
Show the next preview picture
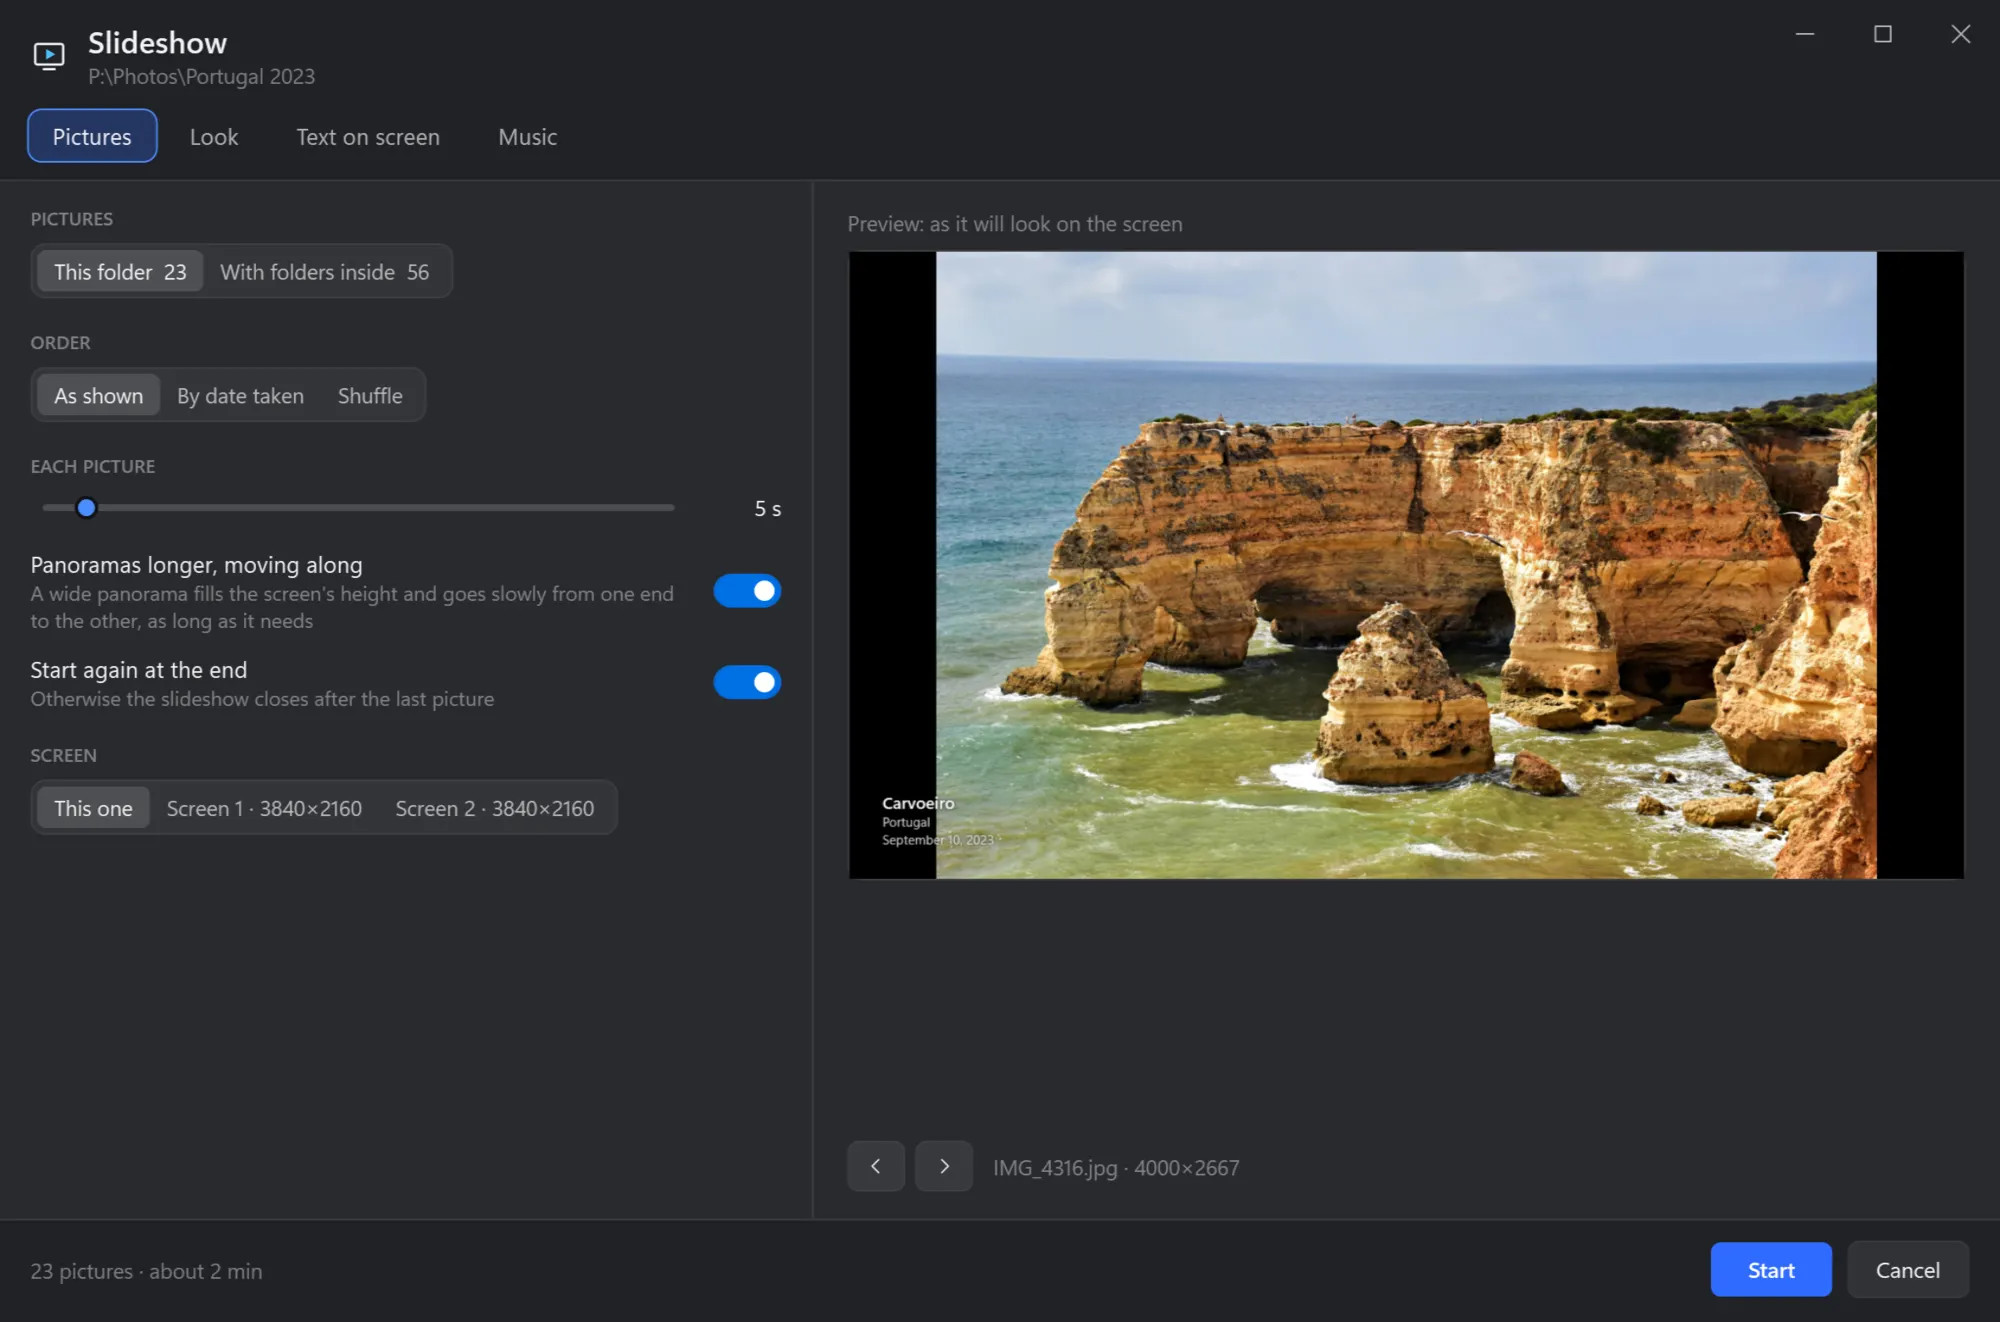pos(944,1166)
